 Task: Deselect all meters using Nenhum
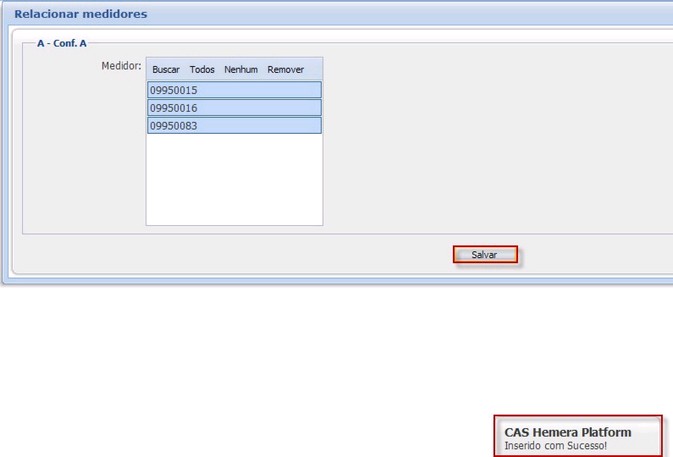241,70
